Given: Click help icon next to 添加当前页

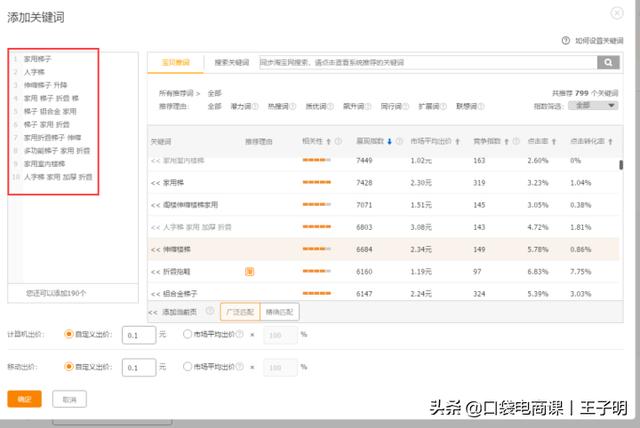Looking at the screenshot, I should click(212, 312).
